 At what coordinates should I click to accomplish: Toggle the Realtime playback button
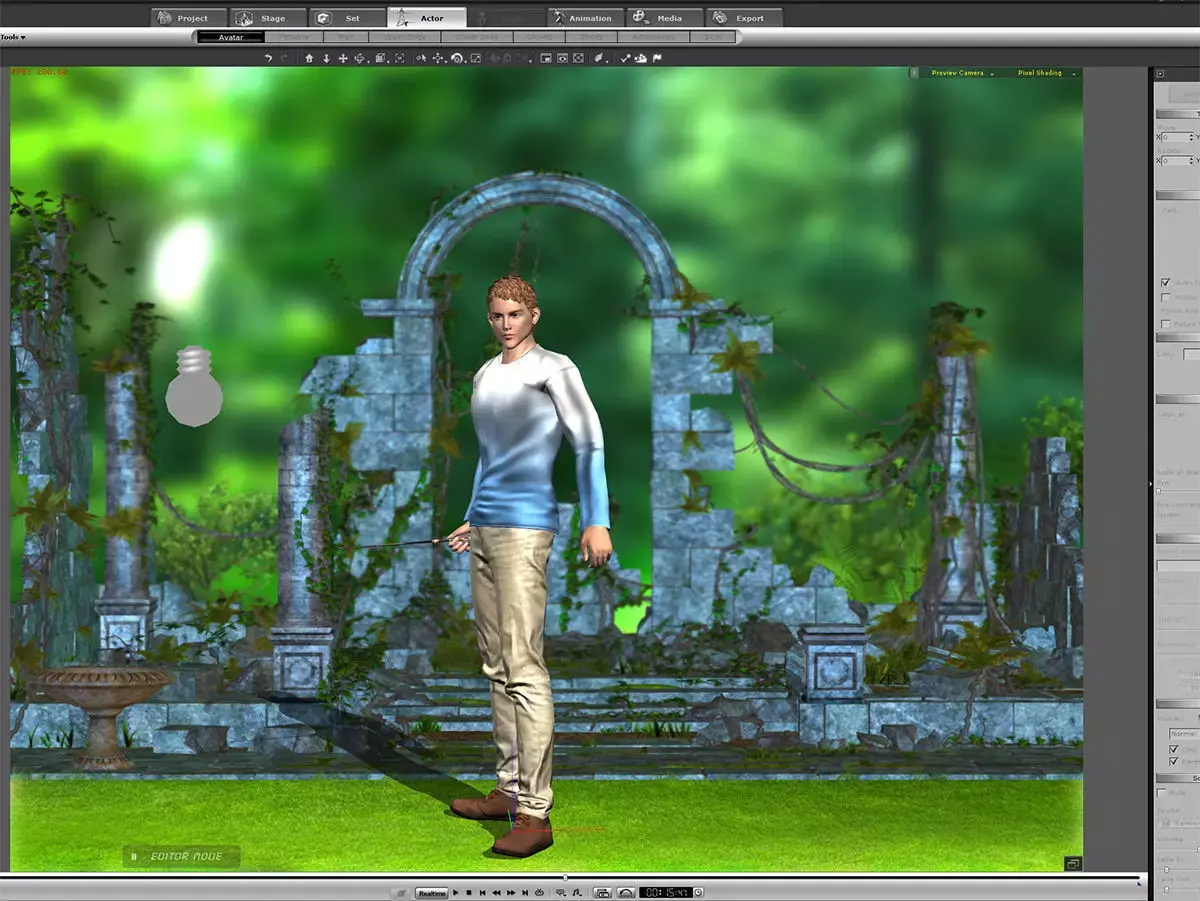pos(432,893)
